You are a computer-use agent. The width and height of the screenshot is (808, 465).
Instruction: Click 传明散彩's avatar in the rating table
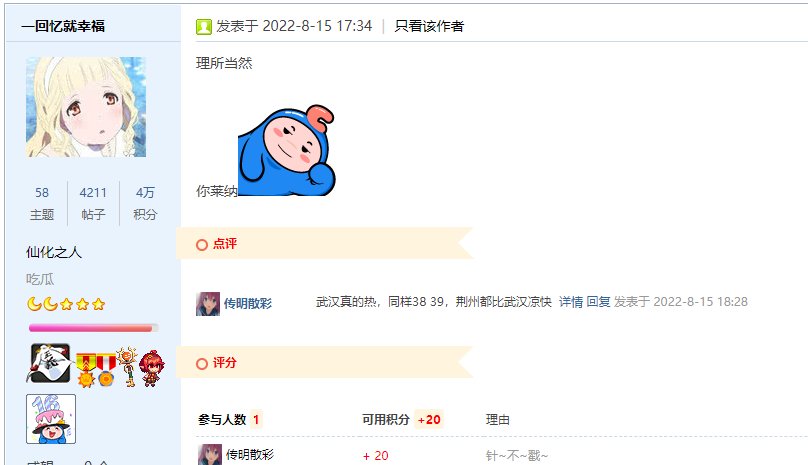[x=210, y=455]
